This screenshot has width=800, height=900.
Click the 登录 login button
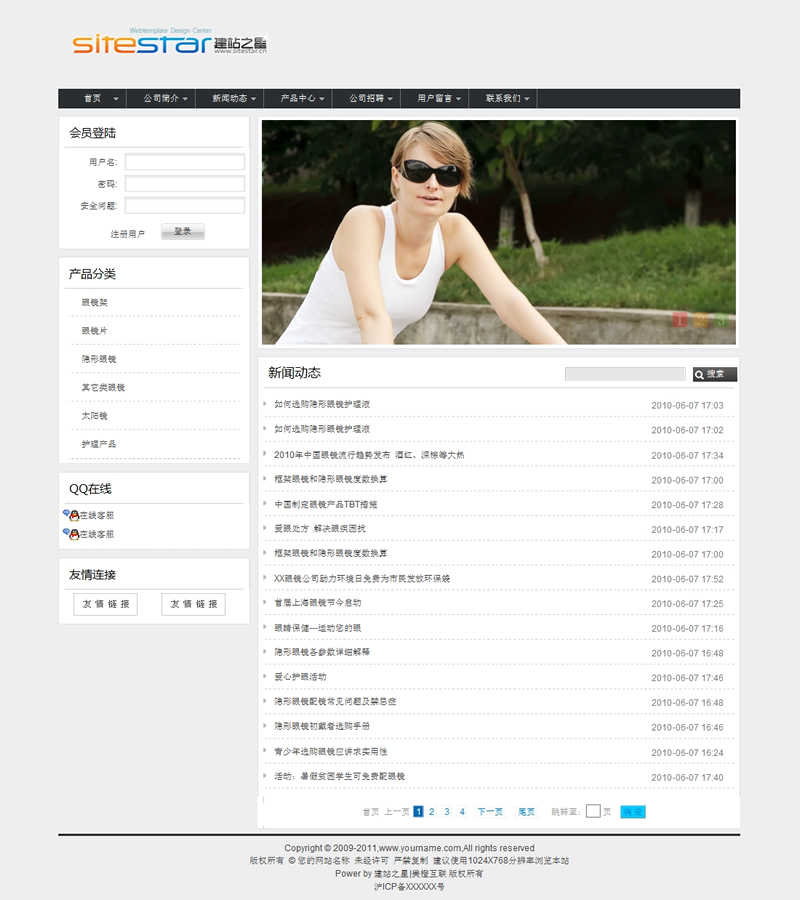183,232
